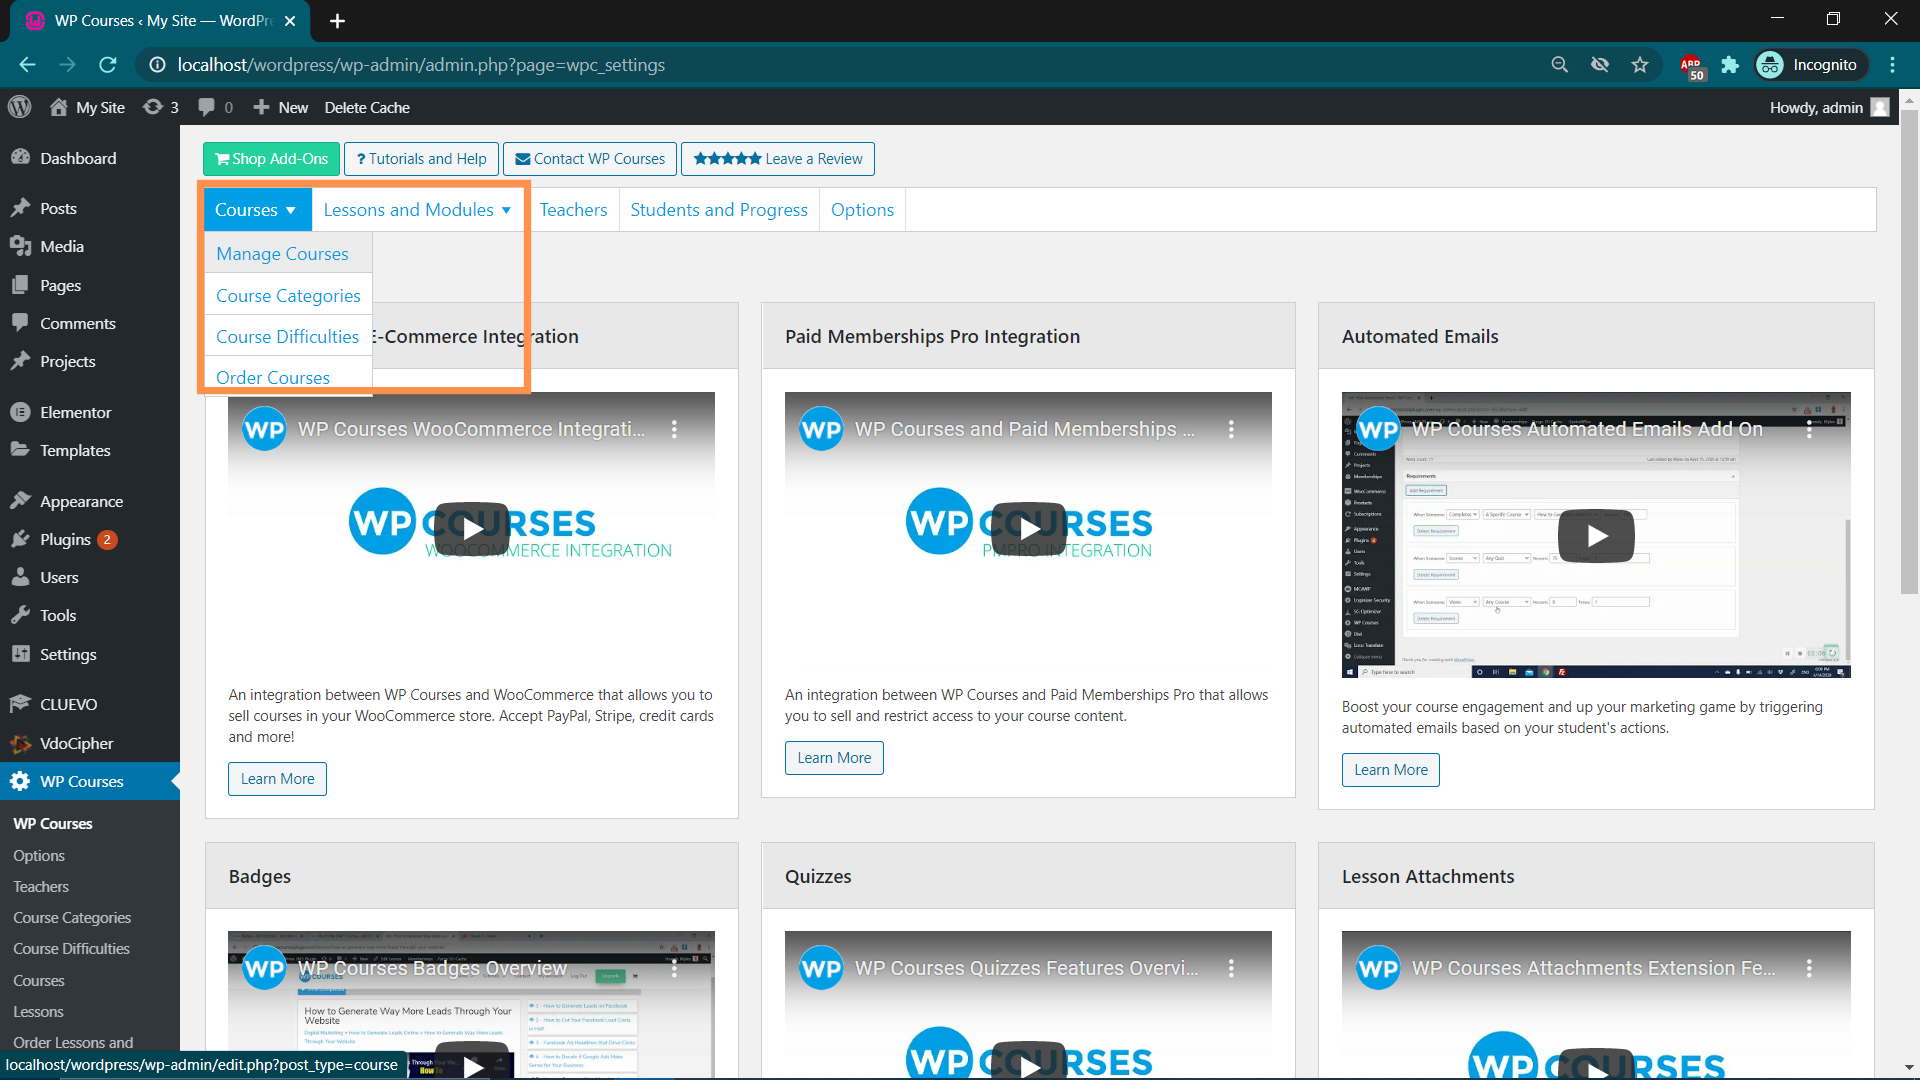The height and width of the screenshot is (1080, 1920).
Task: Play Paid Memberships Pro video
Action: [1029, 529]
